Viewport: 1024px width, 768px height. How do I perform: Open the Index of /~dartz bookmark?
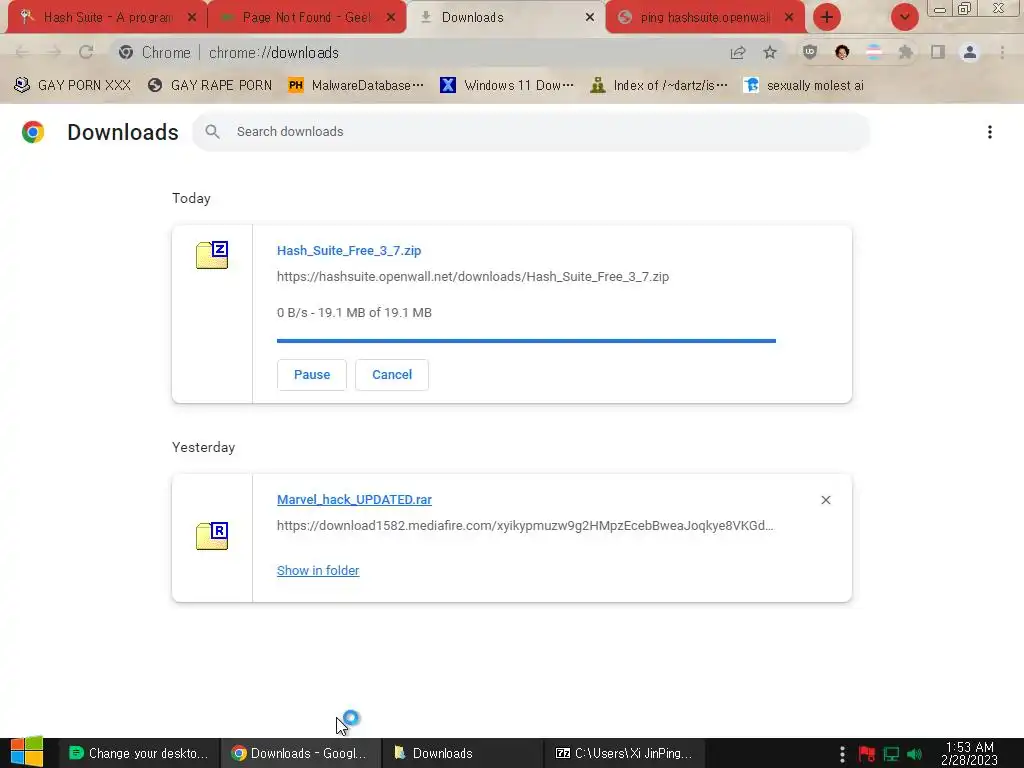tap(659, 85)
